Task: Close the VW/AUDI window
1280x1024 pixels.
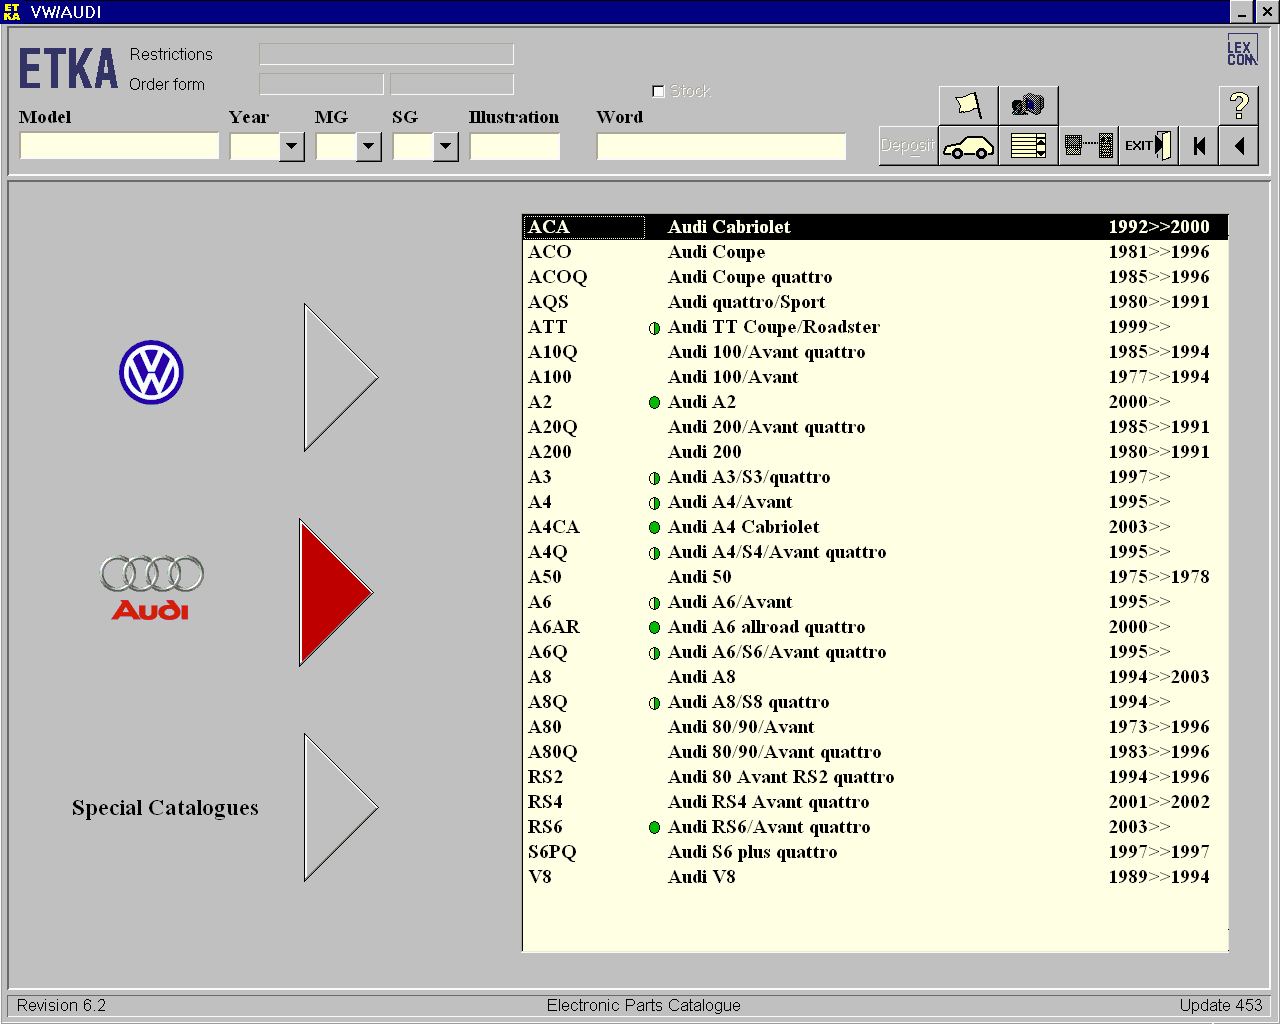Action: (x=1266, y=12)
